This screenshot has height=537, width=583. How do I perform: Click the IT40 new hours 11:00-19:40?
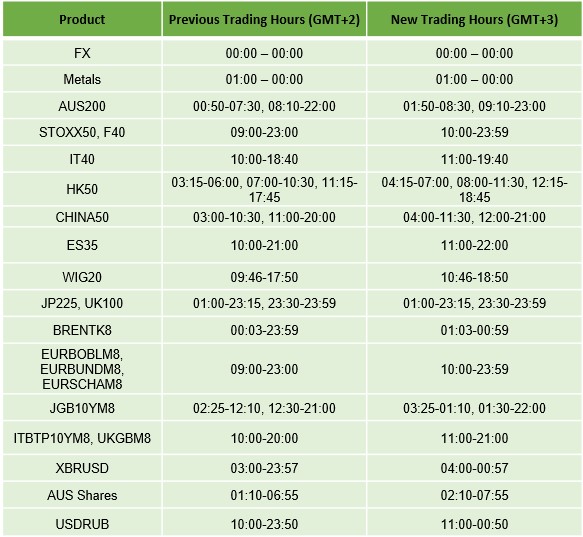474,159
